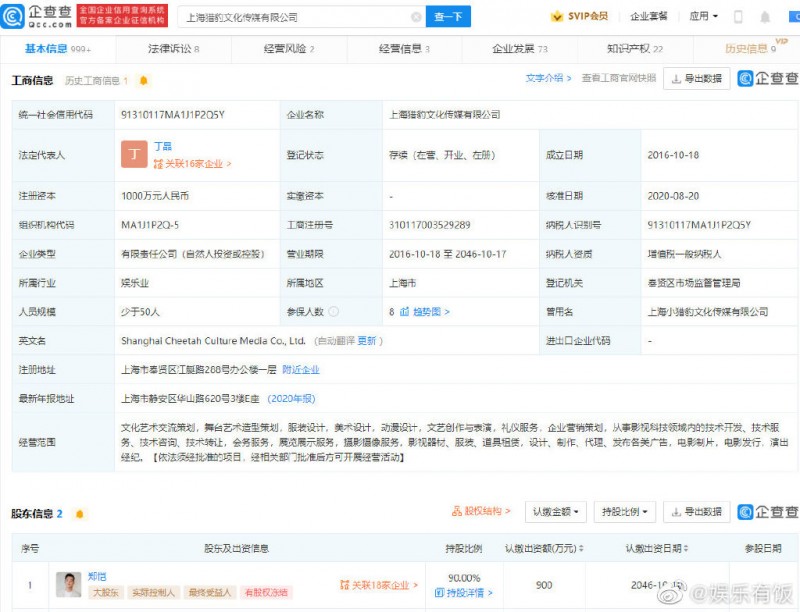Clear the search box with the X icon
Image resolution: width=800 pixels, height=612 pixels.
(x=416, y=17)
